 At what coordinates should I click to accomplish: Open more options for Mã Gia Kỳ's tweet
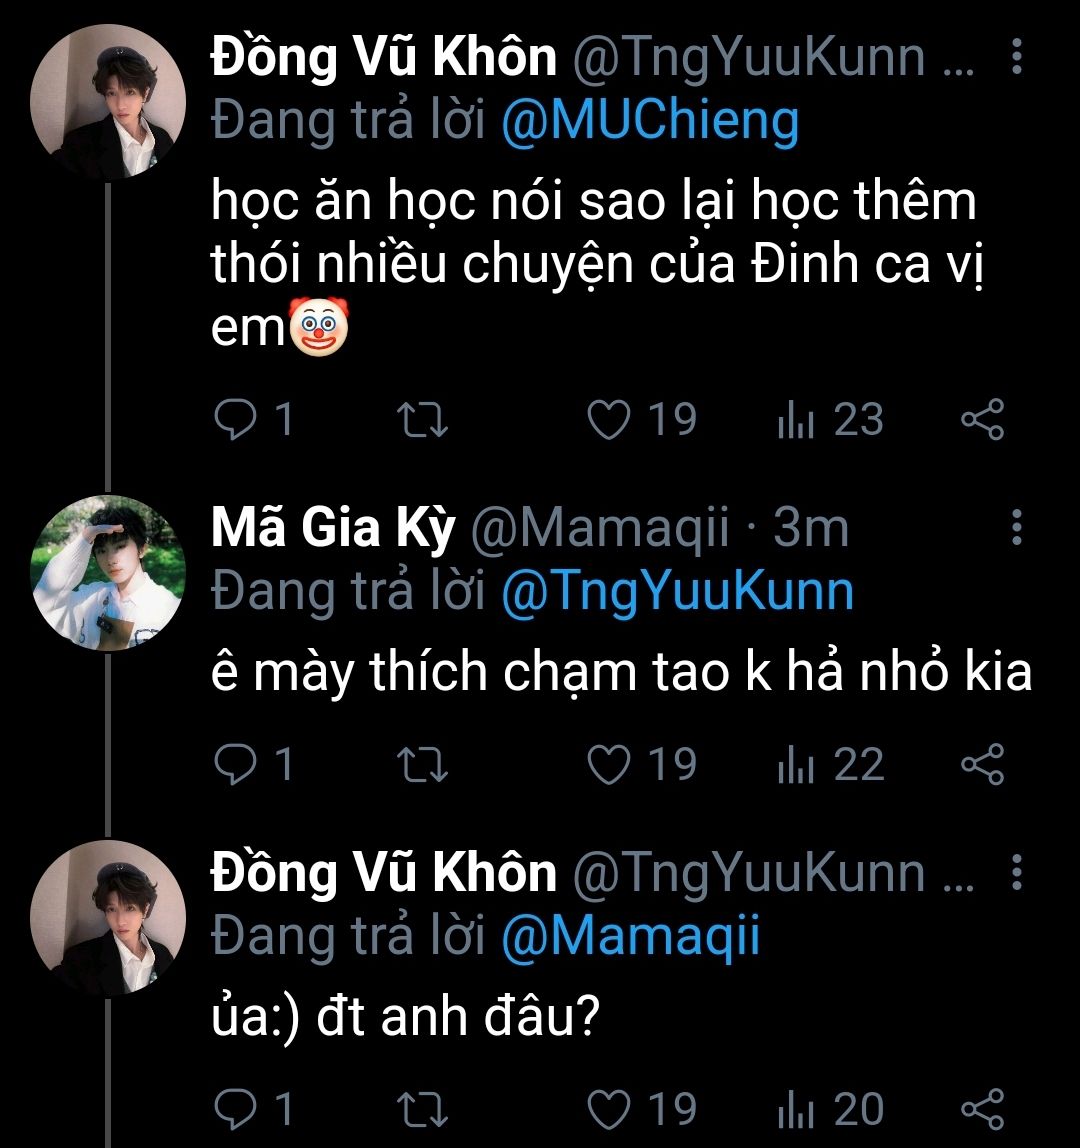(x=1017, y=527)
